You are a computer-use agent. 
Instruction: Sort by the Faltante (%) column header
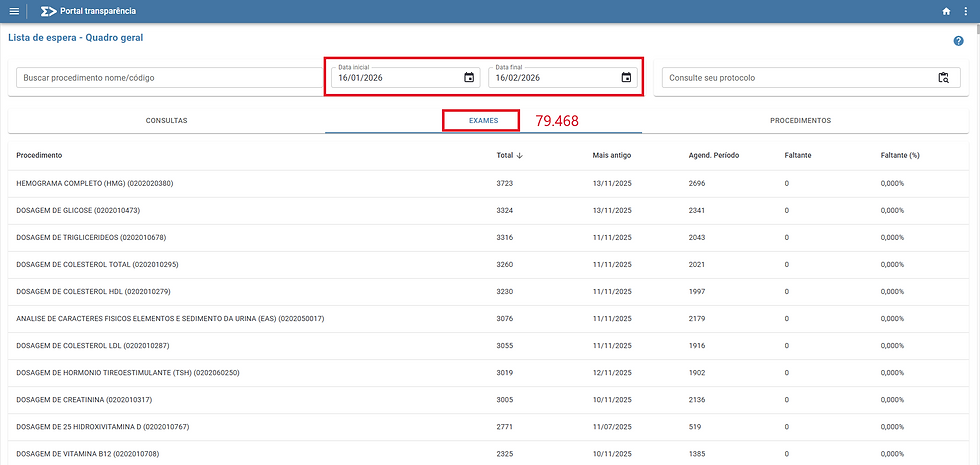[900, 155]
